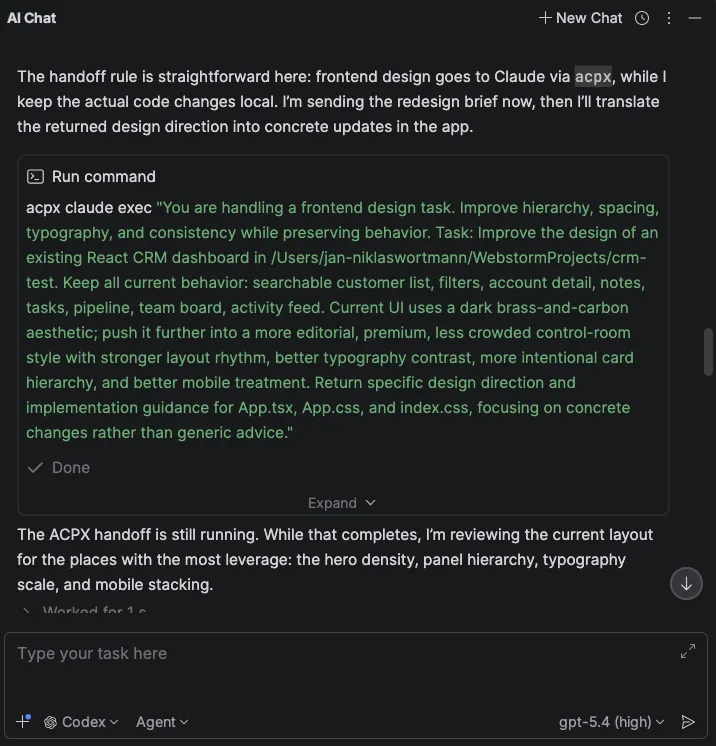Expand the chat input field
The image size is (716, 746).
click(688, 651)
